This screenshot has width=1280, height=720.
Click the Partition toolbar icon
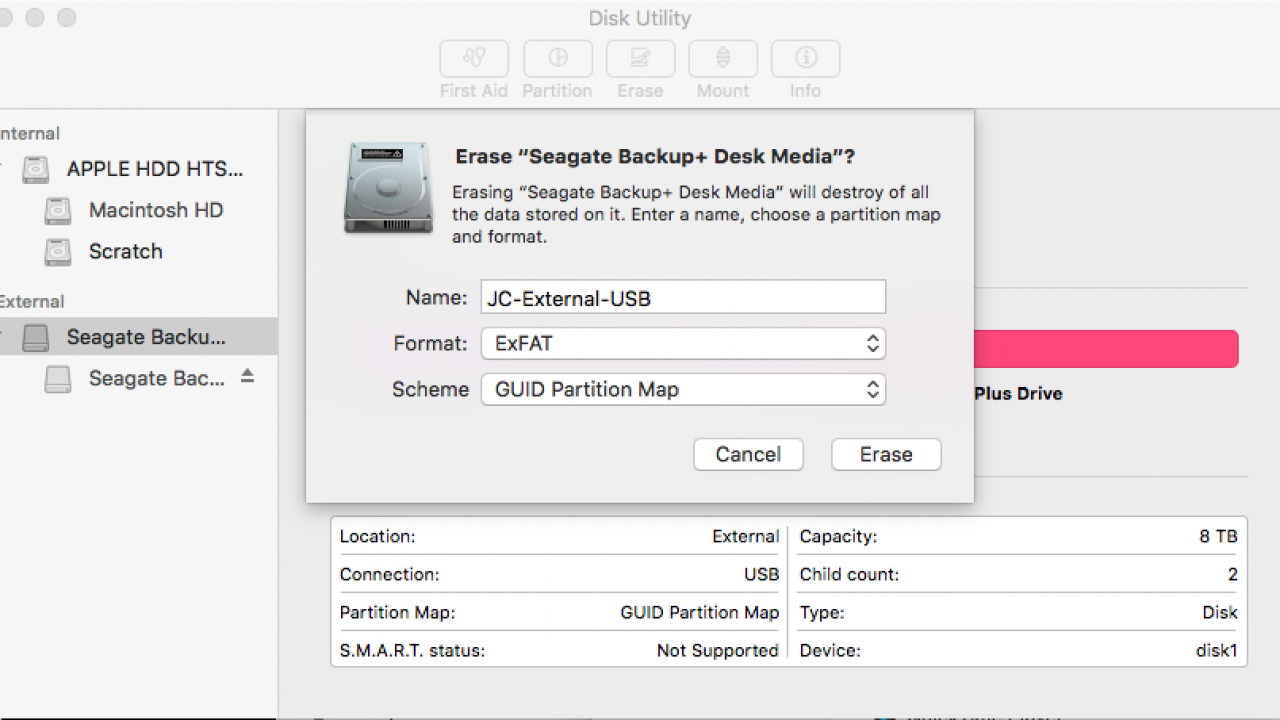point(557,58)
